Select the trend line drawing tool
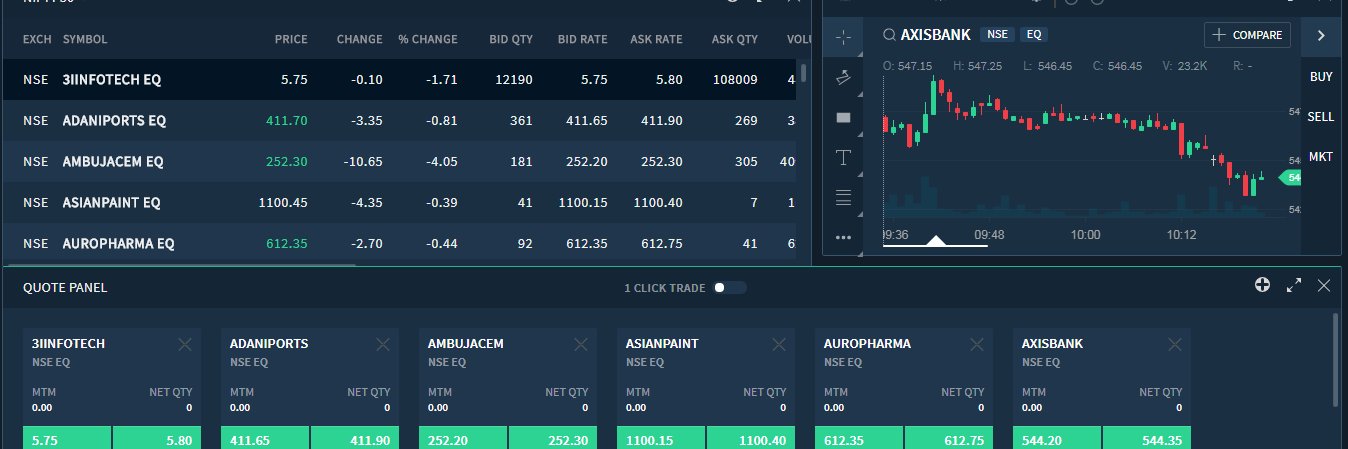The height and width of the screenshot is (449, 1348). pos(843,76)
